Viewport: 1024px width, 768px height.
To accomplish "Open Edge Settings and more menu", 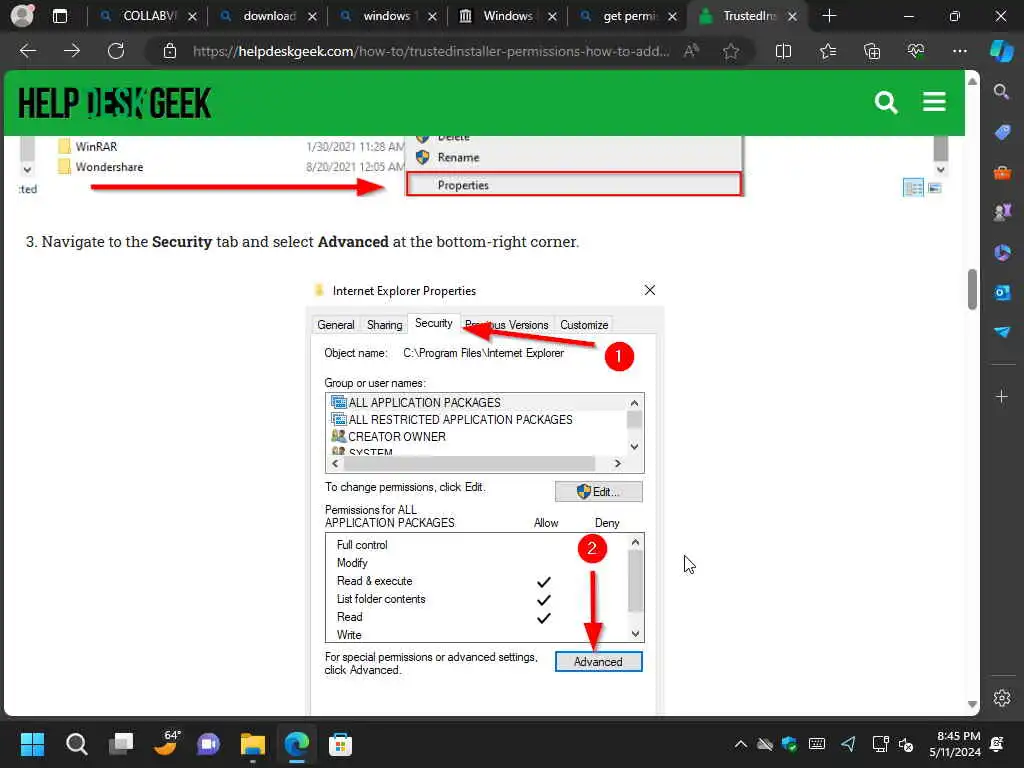I will (959, 51).
